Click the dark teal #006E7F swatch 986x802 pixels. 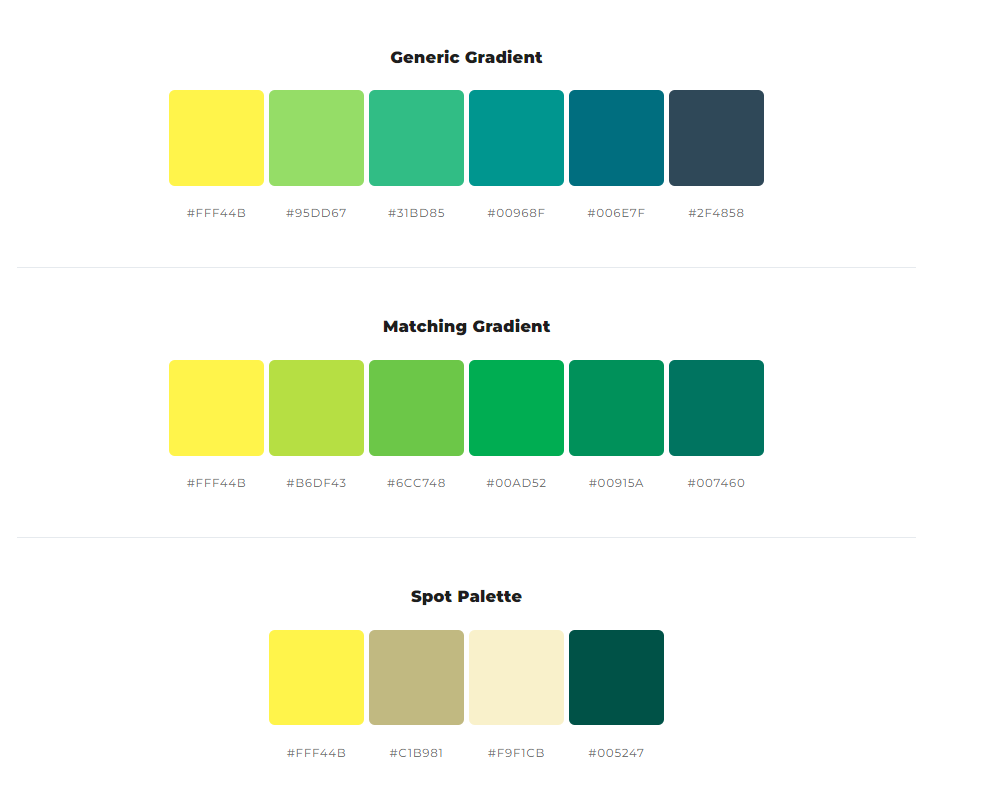616,138
